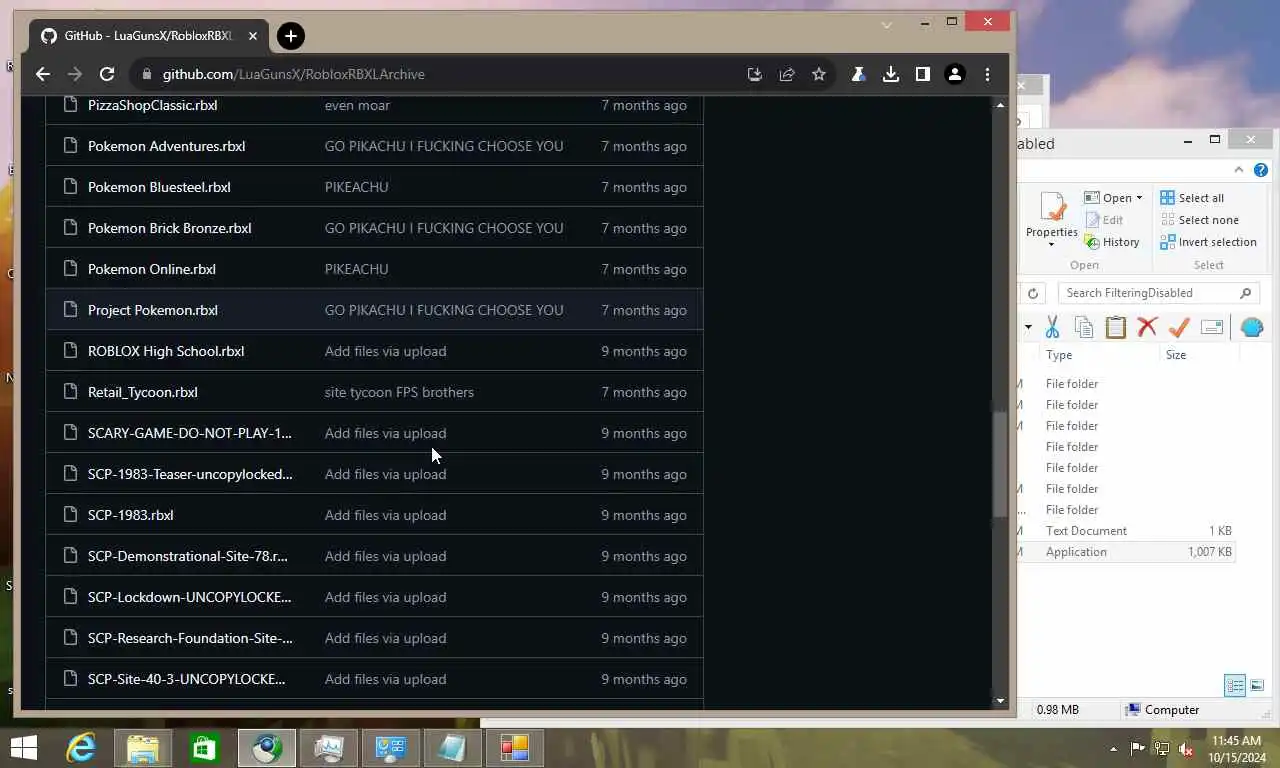Refresh the Explorer folder view
The image size is (1280, 768).
click(x=1033, y=293)
